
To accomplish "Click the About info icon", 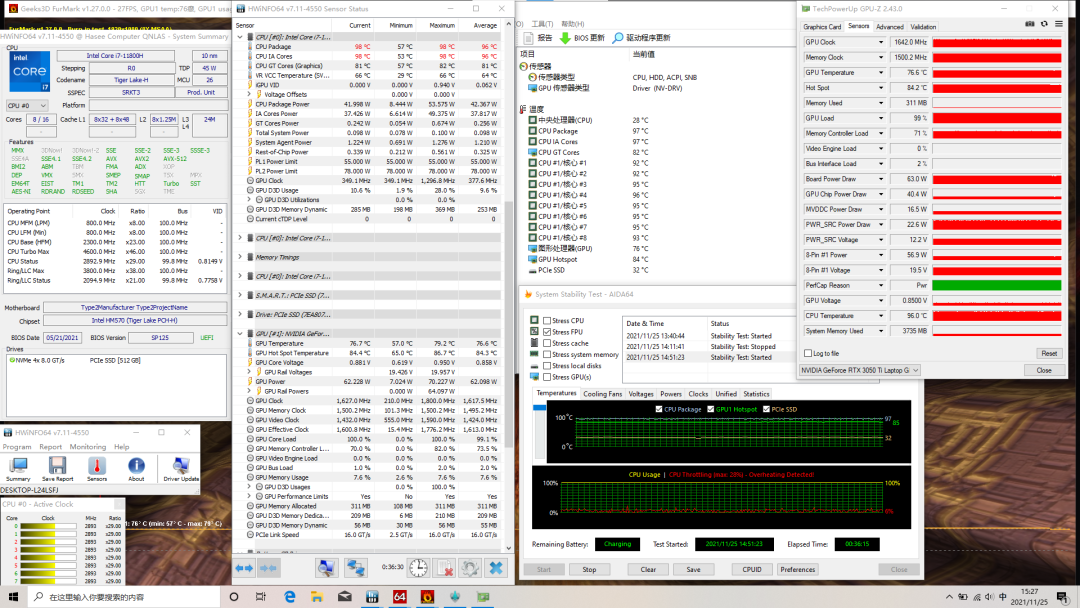I will (136, 469).
